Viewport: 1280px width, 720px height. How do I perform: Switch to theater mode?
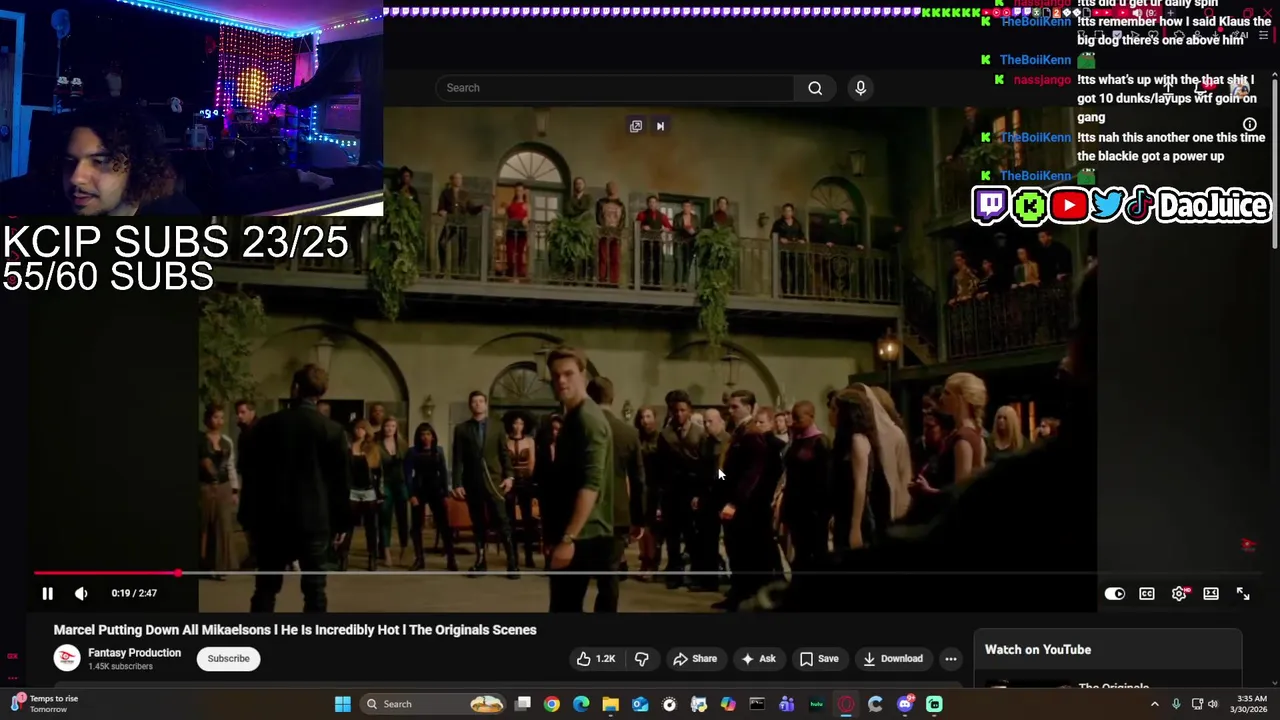point(1211,594)
